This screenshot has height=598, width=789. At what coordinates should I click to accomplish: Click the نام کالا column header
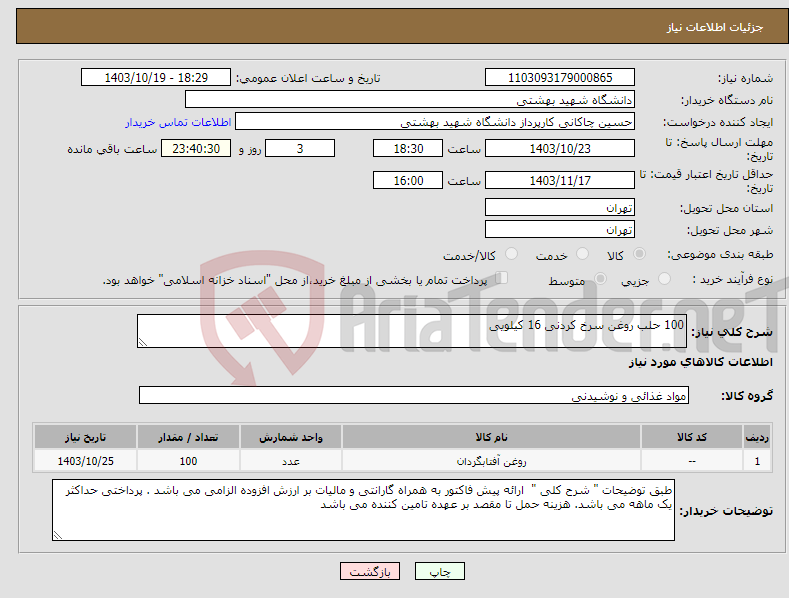pos(491,437)
